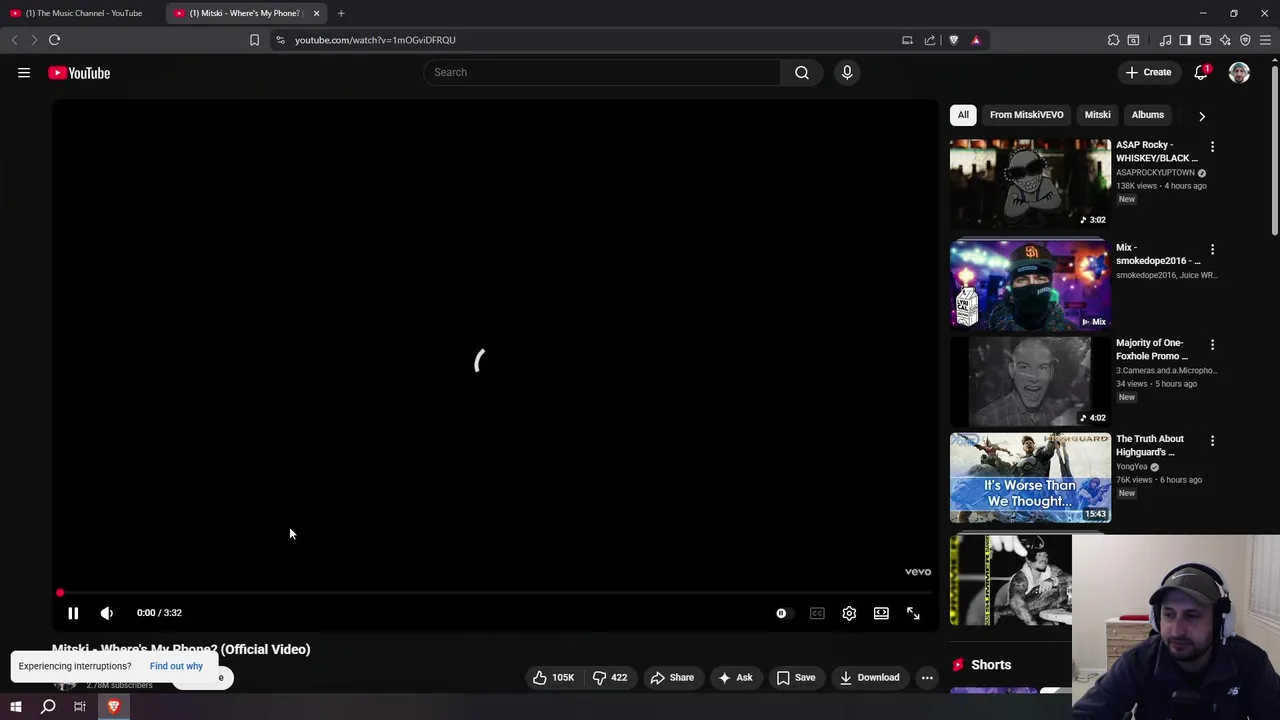Open the ASAPROCKYUPTOWN channel name
The height and width of the screenshot is (720, 1280).
1155,173
